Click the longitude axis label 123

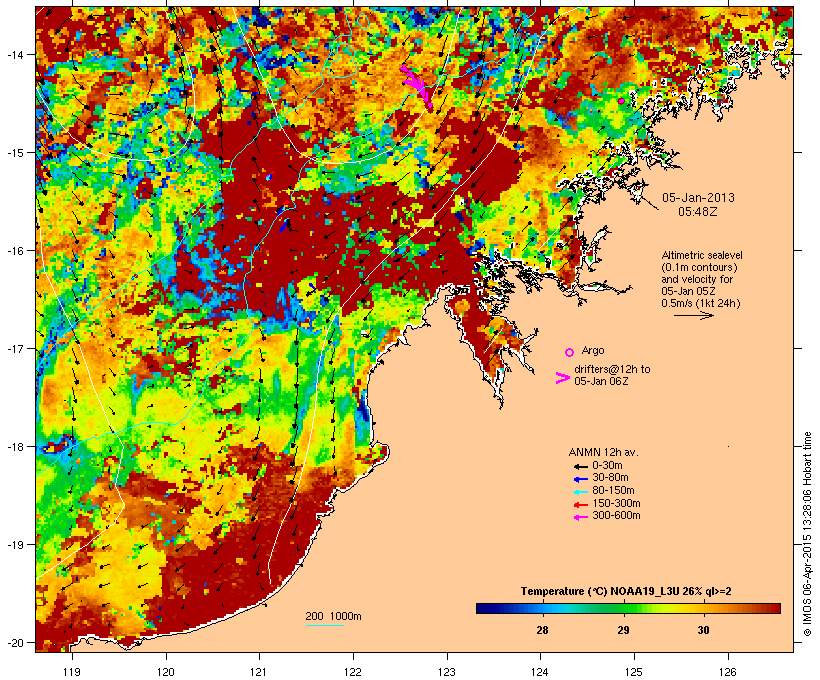[x=447, y=672]
